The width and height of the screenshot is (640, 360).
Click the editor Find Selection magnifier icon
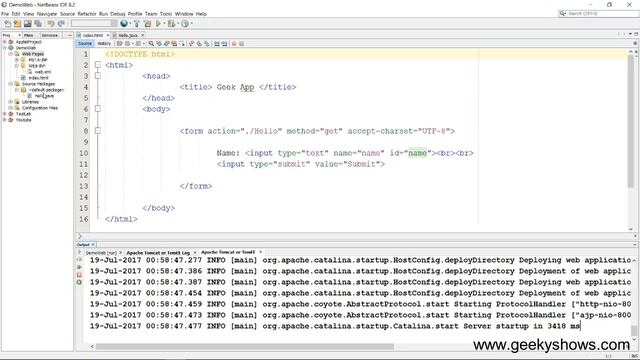[x=151, y=44]
